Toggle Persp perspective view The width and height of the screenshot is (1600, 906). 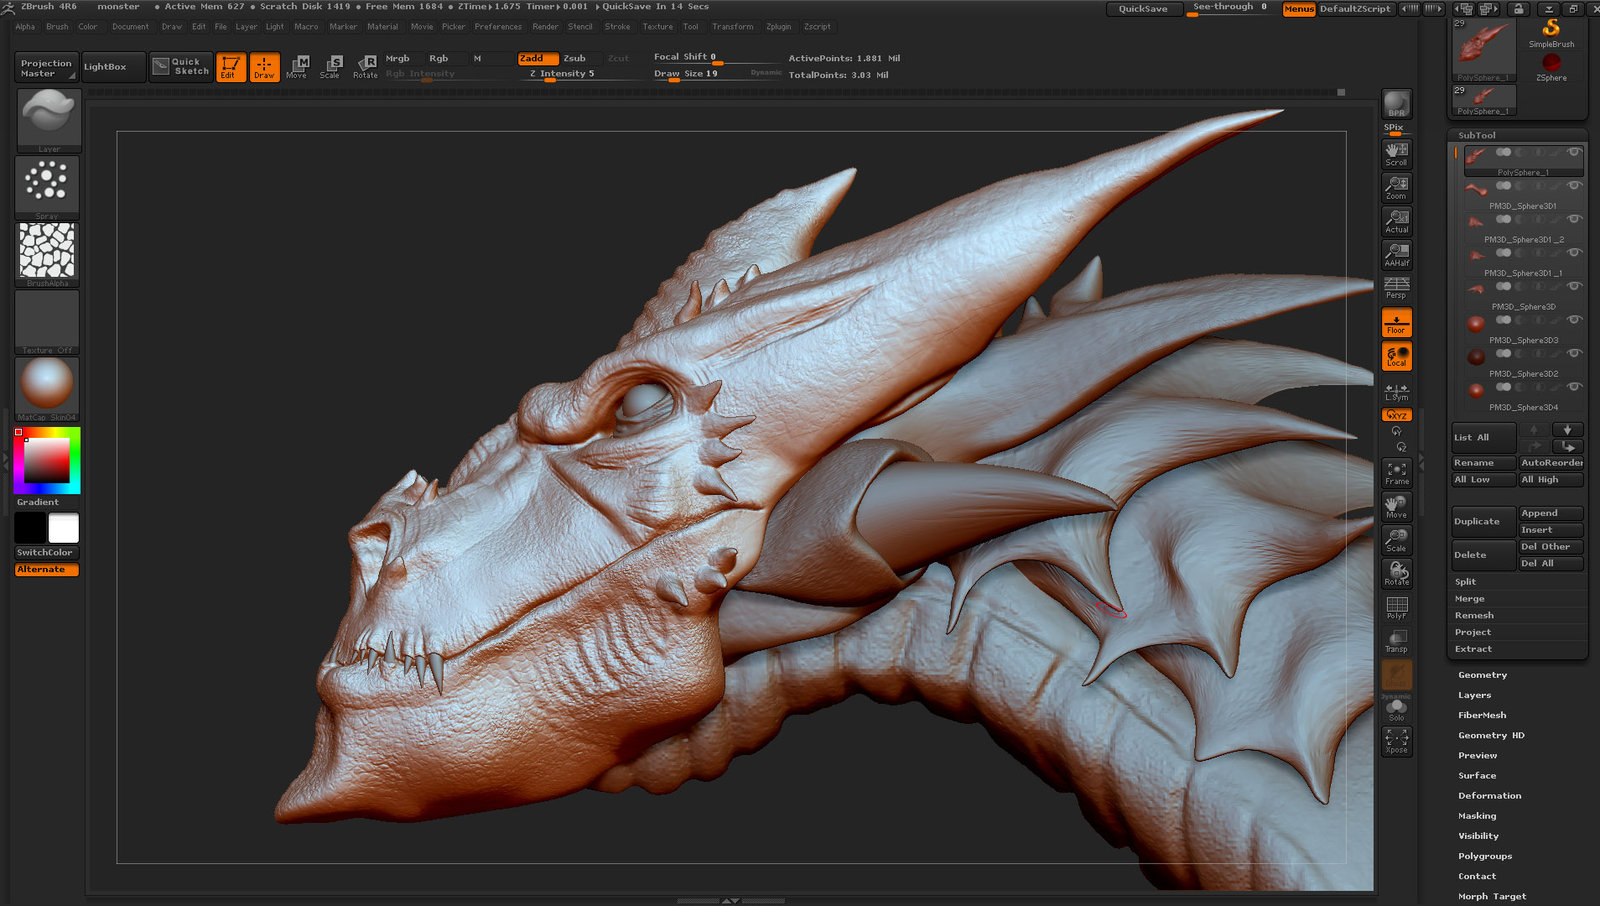click(x=1396, y=288)
